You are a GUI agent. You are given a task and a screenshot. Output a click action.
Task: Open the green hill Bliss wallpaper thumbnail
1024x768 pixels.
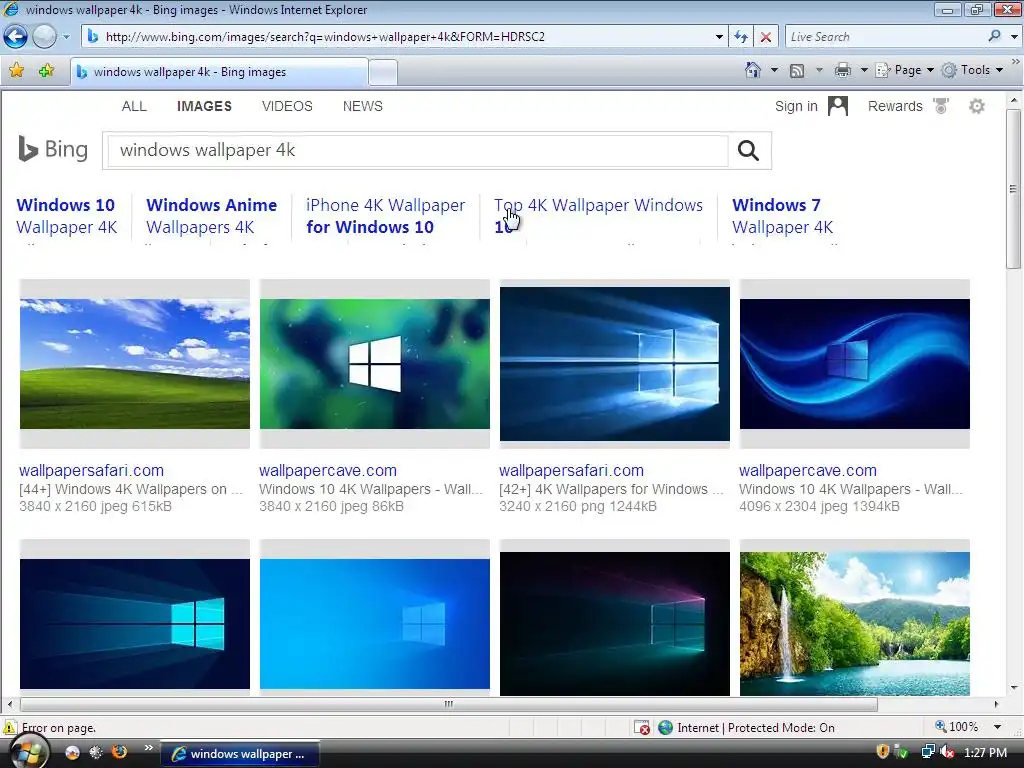[135, 364]
